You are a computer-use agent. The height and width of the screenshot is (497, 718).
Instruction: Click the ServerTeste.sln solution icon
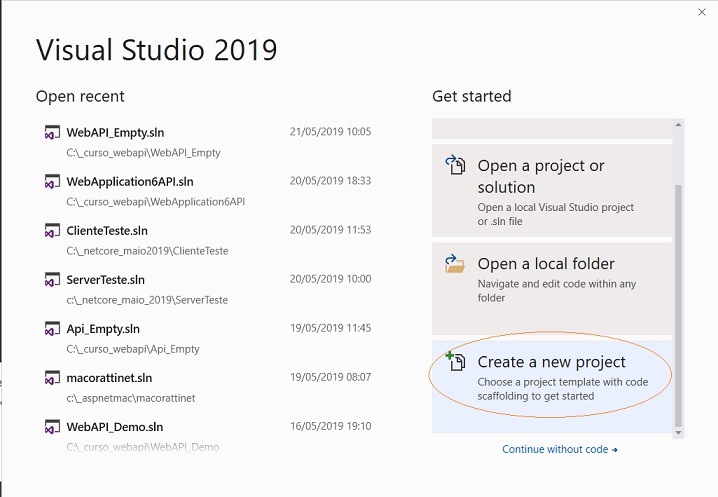[x=52, y=279]
